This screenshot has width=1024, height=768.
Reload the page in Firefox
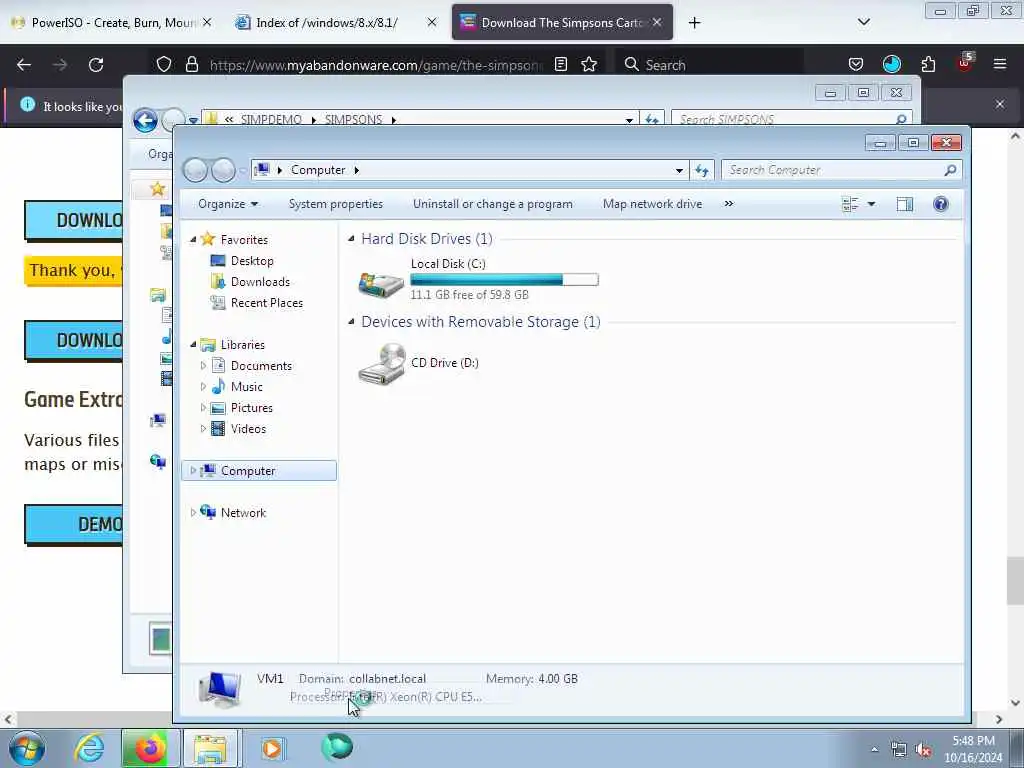pos(96,65)
